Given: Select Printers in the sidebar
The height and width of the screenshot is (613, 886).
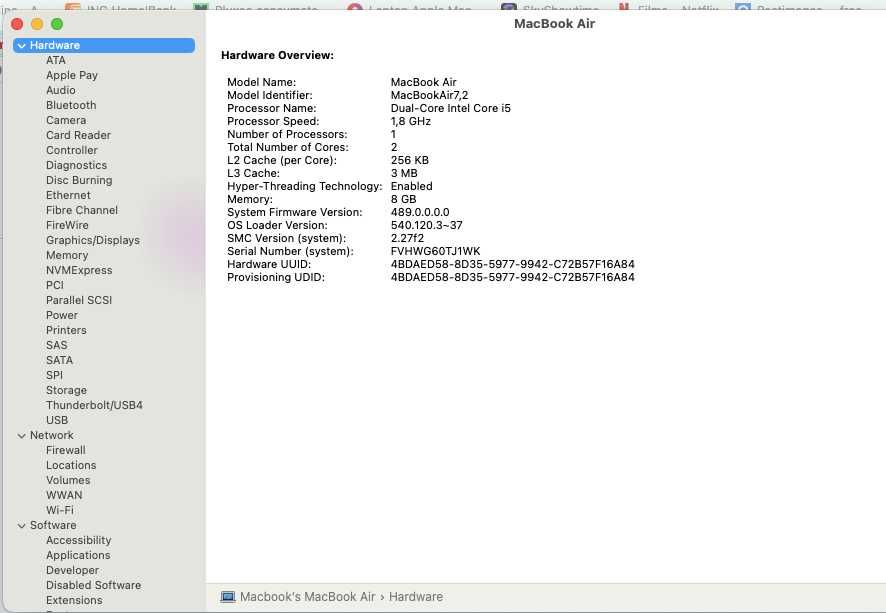Looking at the screenshot, I should coord(66,330).
